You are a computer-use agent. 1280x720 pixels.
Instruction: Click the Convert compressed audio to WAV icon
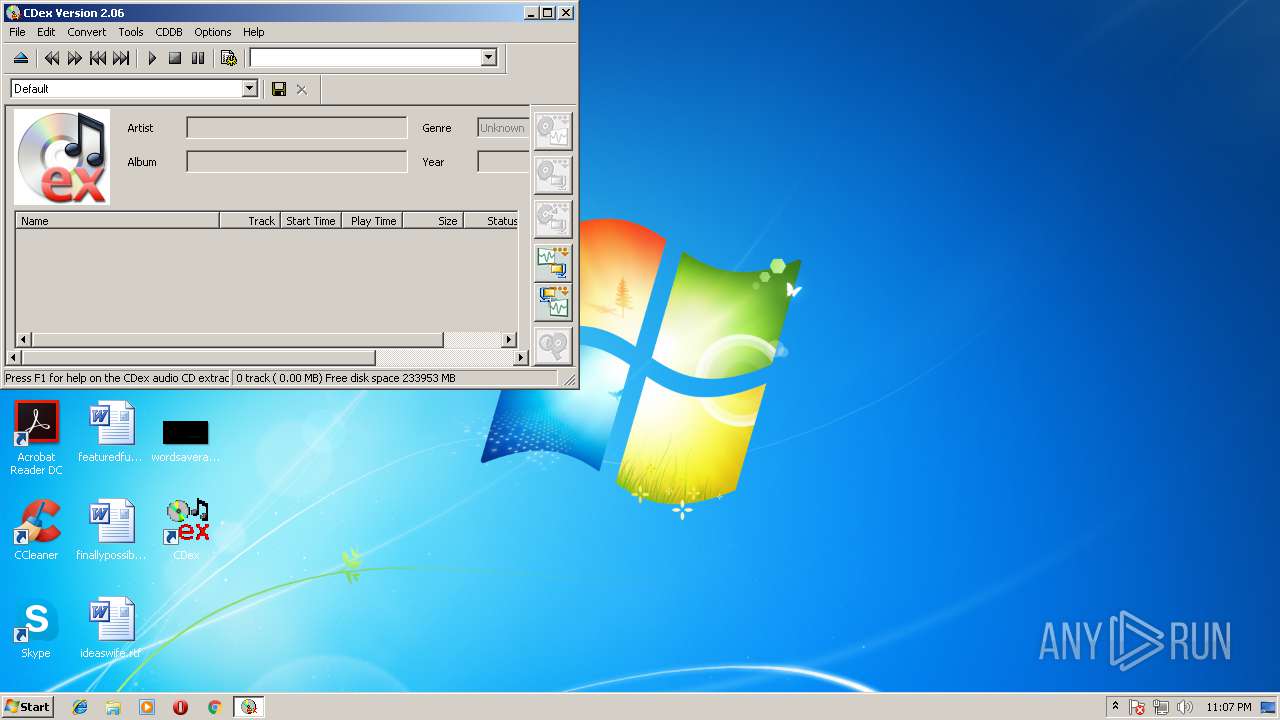553,303
